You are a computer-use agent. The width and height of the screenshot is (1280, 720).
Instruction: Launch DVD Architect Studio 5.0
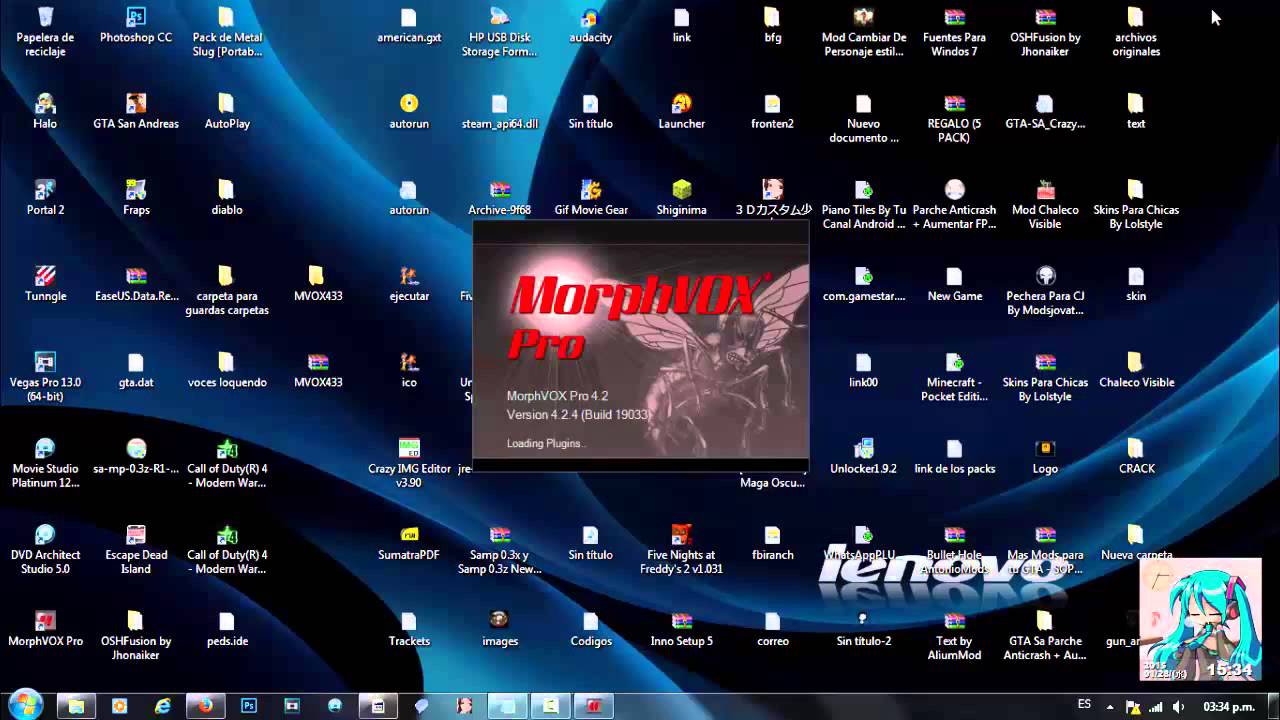(45, 548)
